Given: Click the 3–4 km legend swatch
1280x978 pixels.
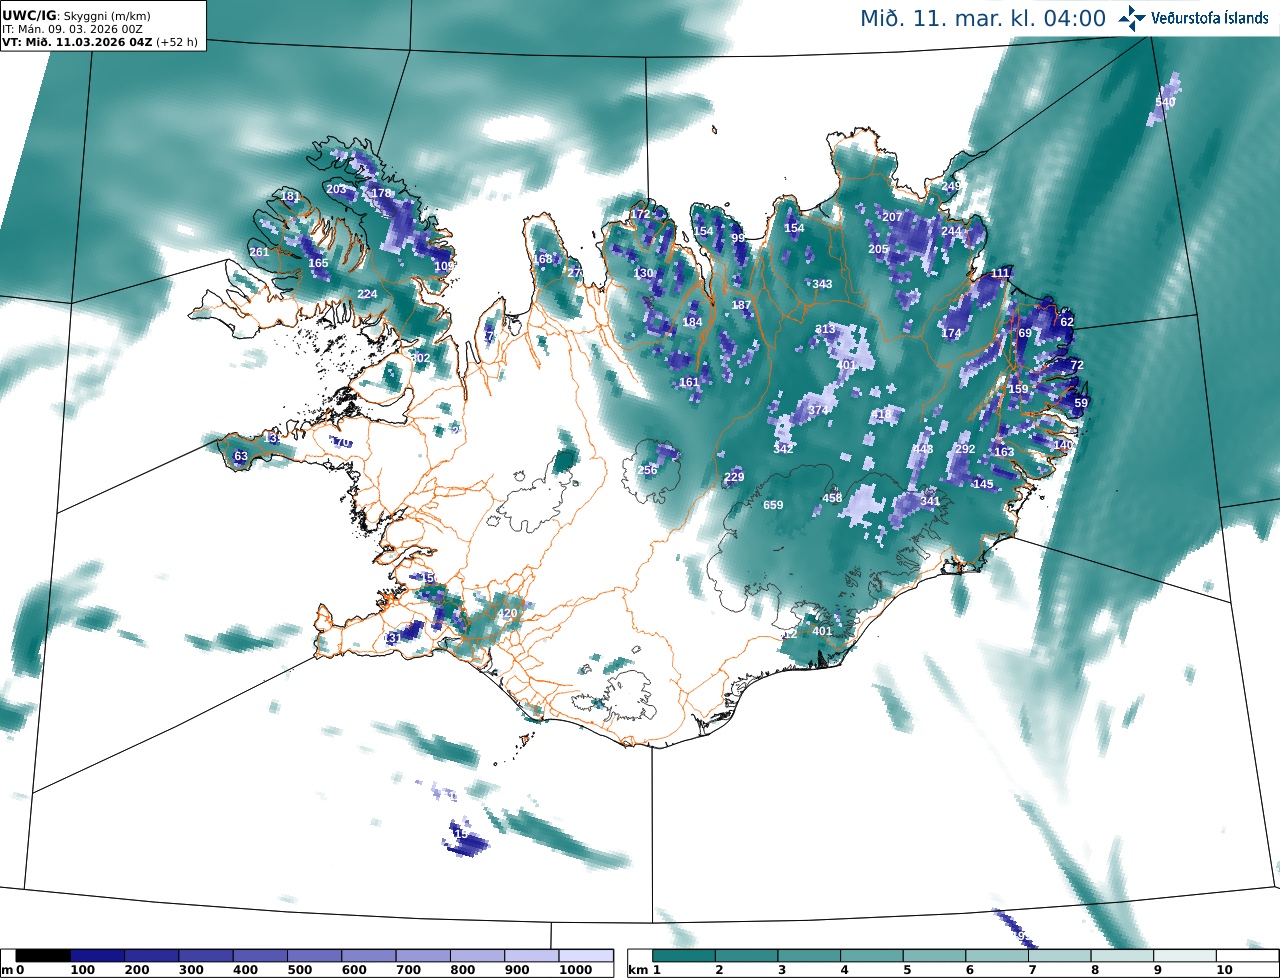Looking at the screenshot, I should [810, 956].
